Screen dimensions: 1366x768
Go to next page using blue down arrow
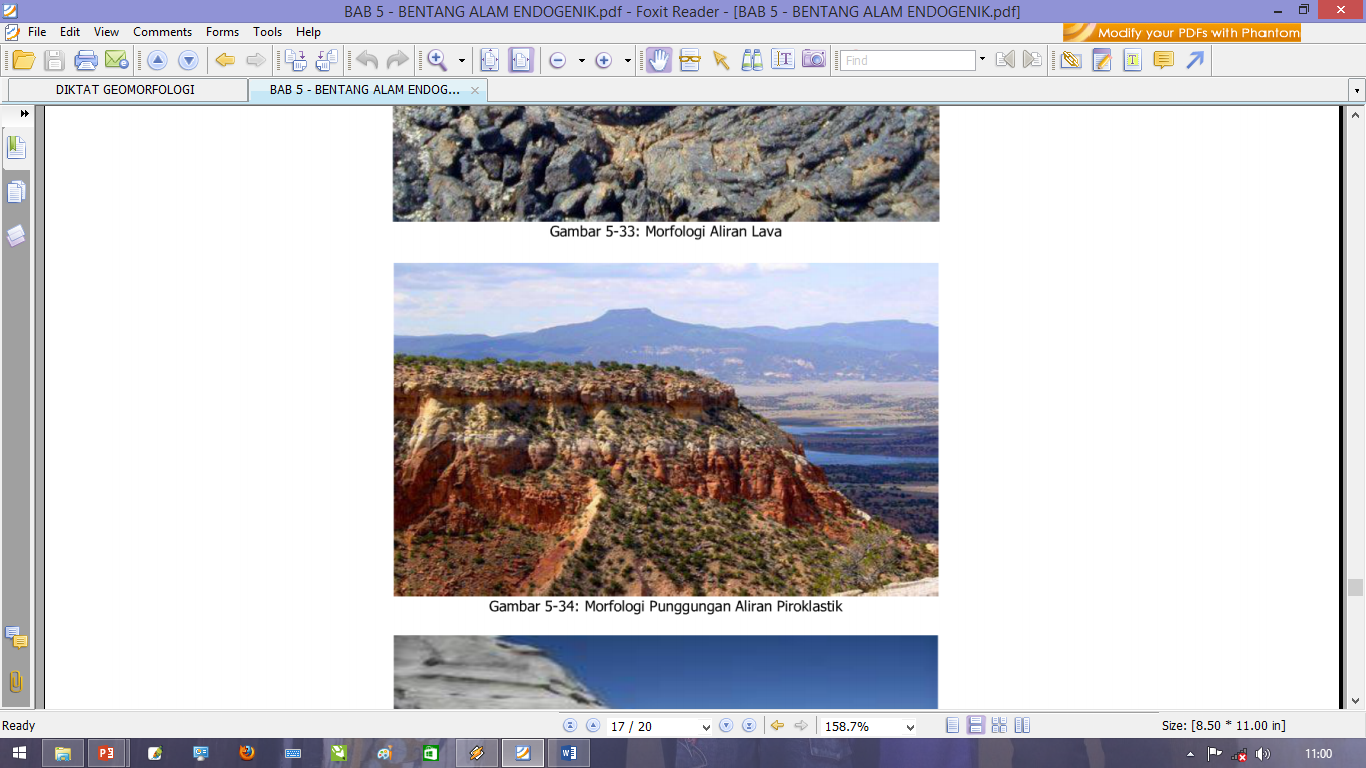187,60
